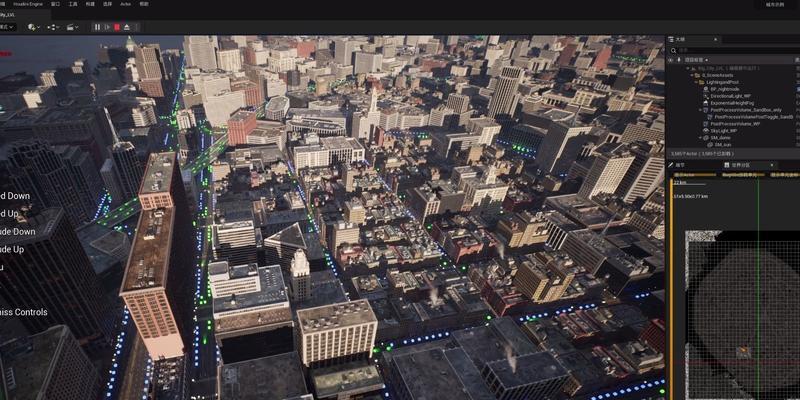Click the eject from player button
This screenshot has height=400, width=800.
click(x=127, y=27)
